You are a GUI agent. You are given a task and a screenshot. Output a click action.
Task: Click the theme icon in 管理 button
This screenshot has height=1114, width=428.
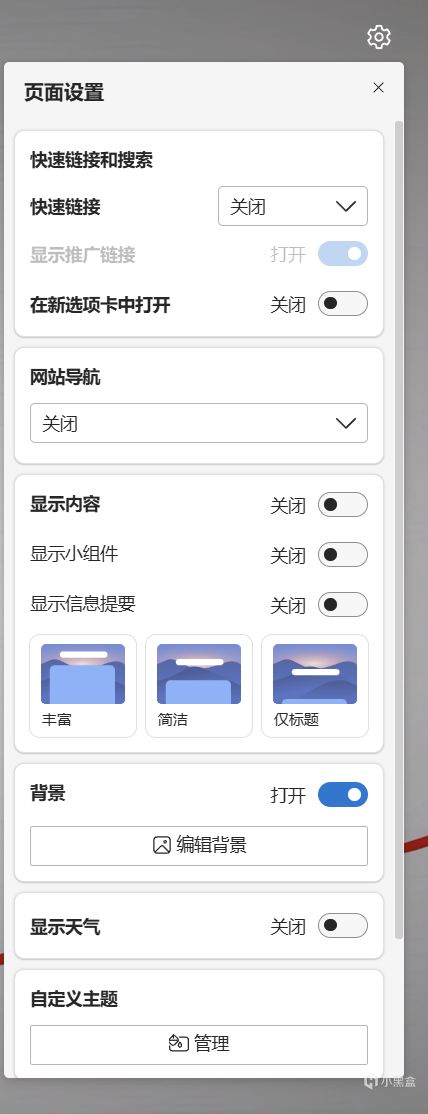click(x=178, y=1043)
